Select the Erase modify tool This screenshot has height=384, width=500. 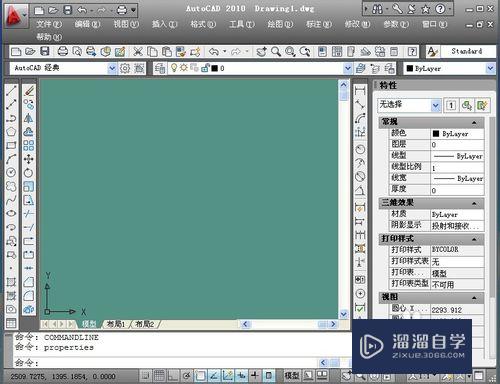click(x=29, y=91)
